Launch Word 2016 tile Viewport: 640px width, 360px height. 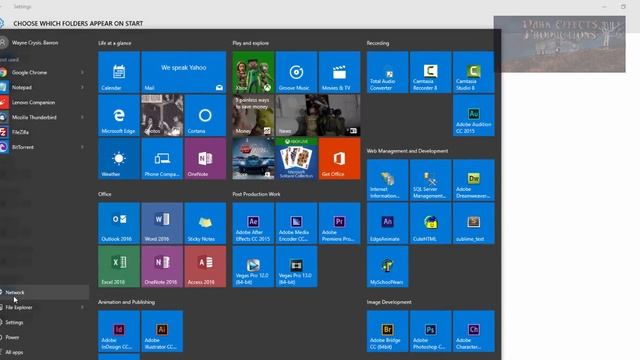click(162, 224)
